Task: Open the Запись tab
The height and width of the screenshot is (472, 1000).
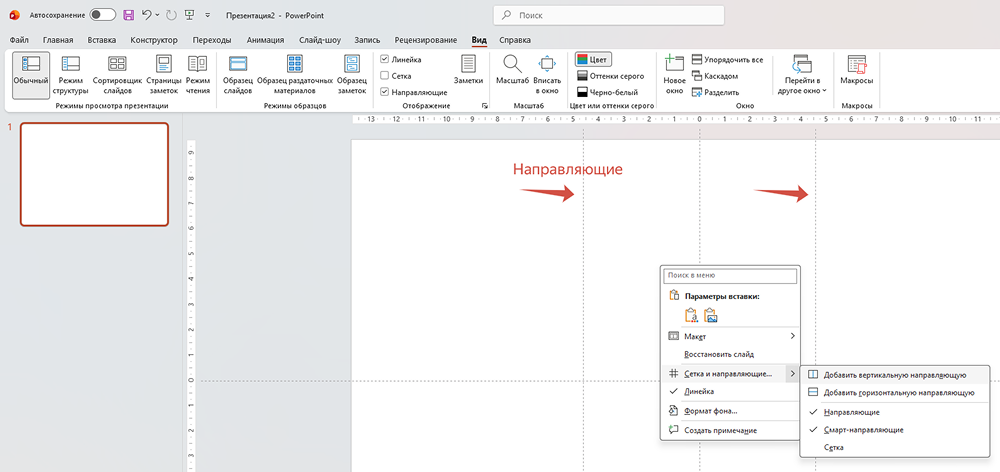Action: 367,40
